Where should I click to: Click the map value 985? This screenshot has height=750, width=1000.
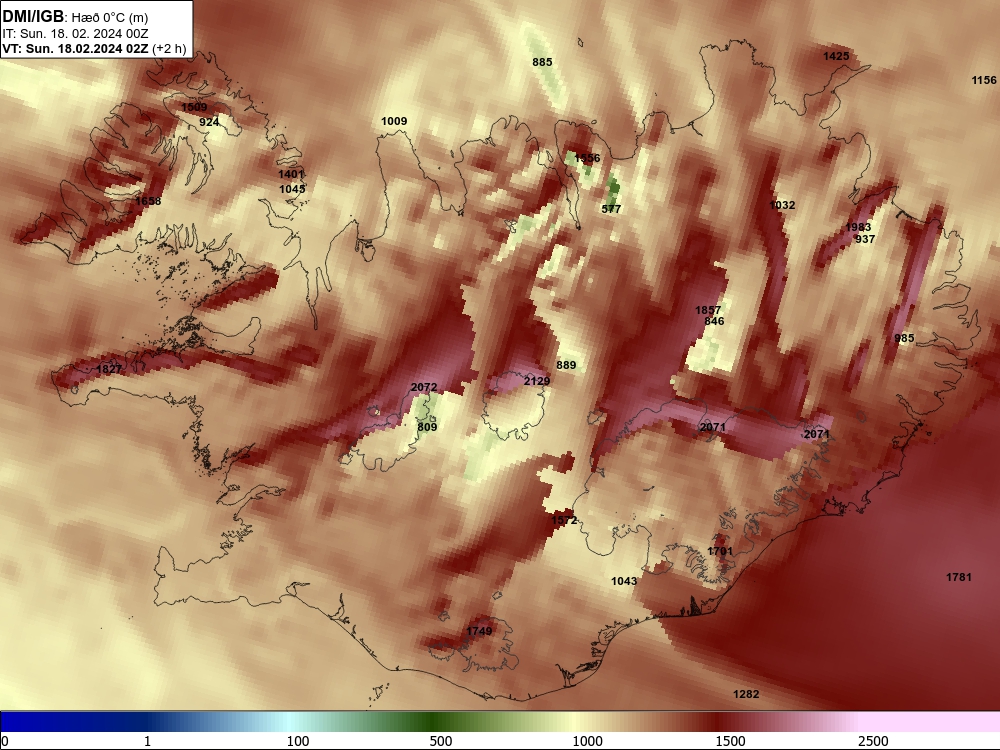tap(904, 338)
